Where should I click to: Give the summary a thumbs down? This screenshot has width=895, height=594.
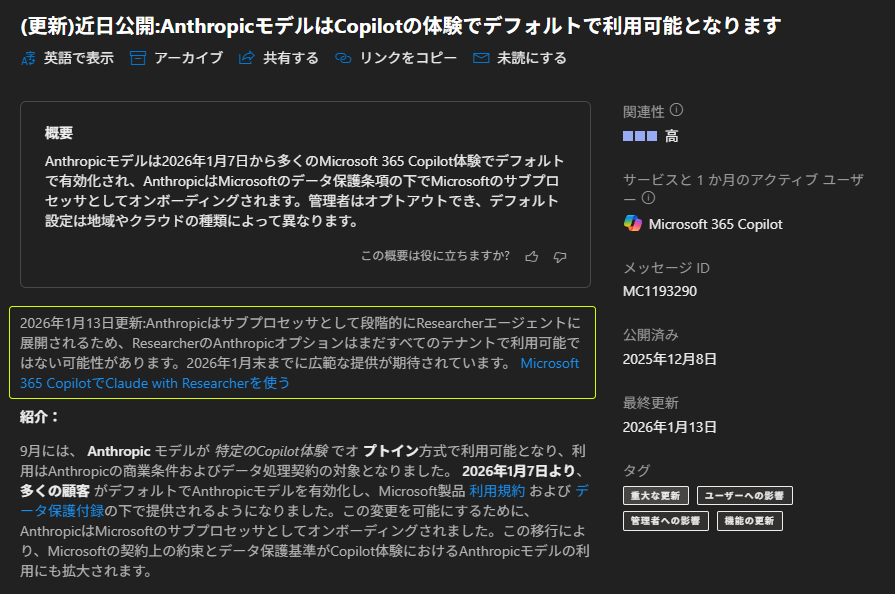point(560,257)
